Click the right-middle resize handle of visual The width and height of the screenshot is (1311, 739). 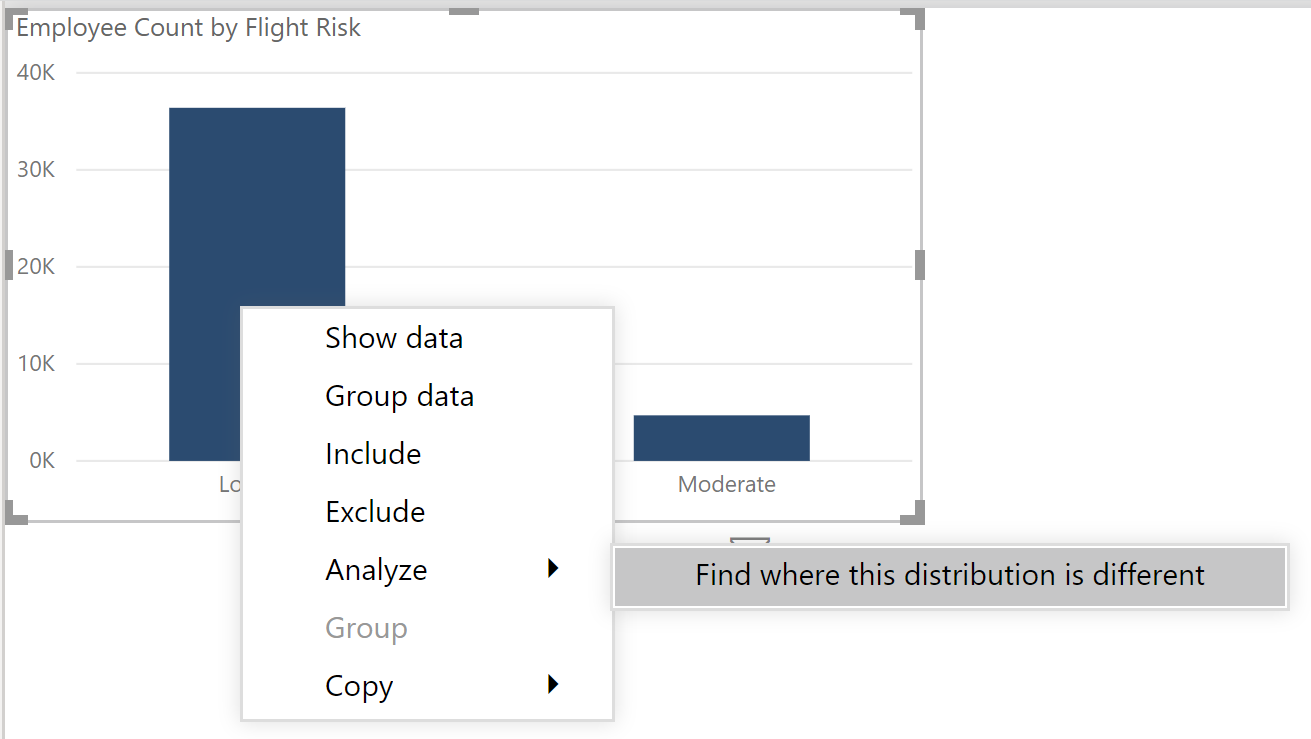click(x=920, y=265)
